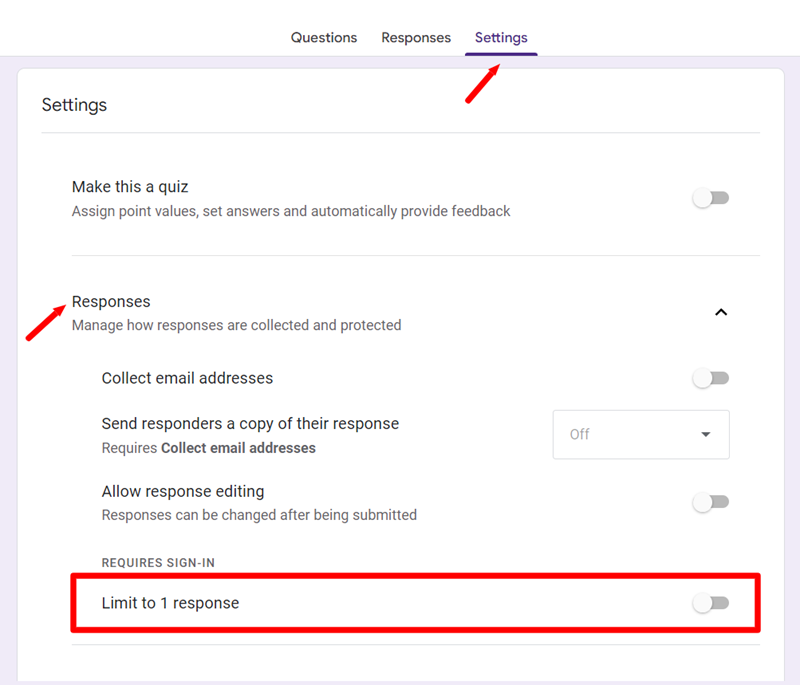This screenshot has height=685, width=800.
Task: Click the 'Settings' page heading
Action: tap(74, 104)
